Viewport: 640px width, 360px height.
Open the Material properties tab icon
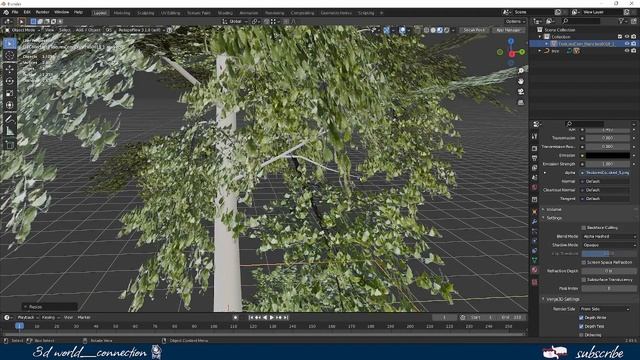[535, 270]
